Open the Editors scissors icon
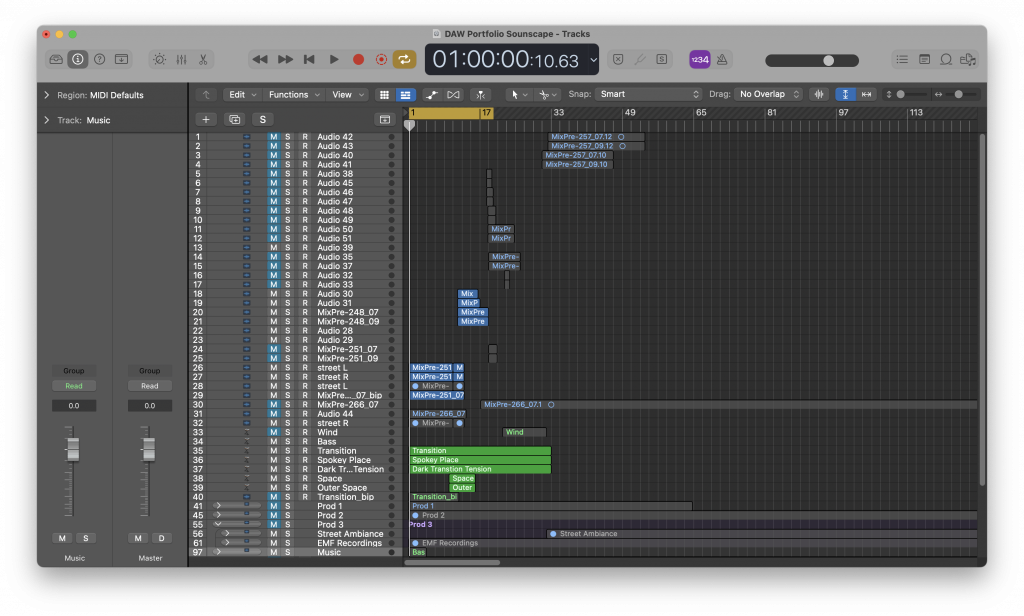Viewport: 1024px width, 616px height. (203, 59)
